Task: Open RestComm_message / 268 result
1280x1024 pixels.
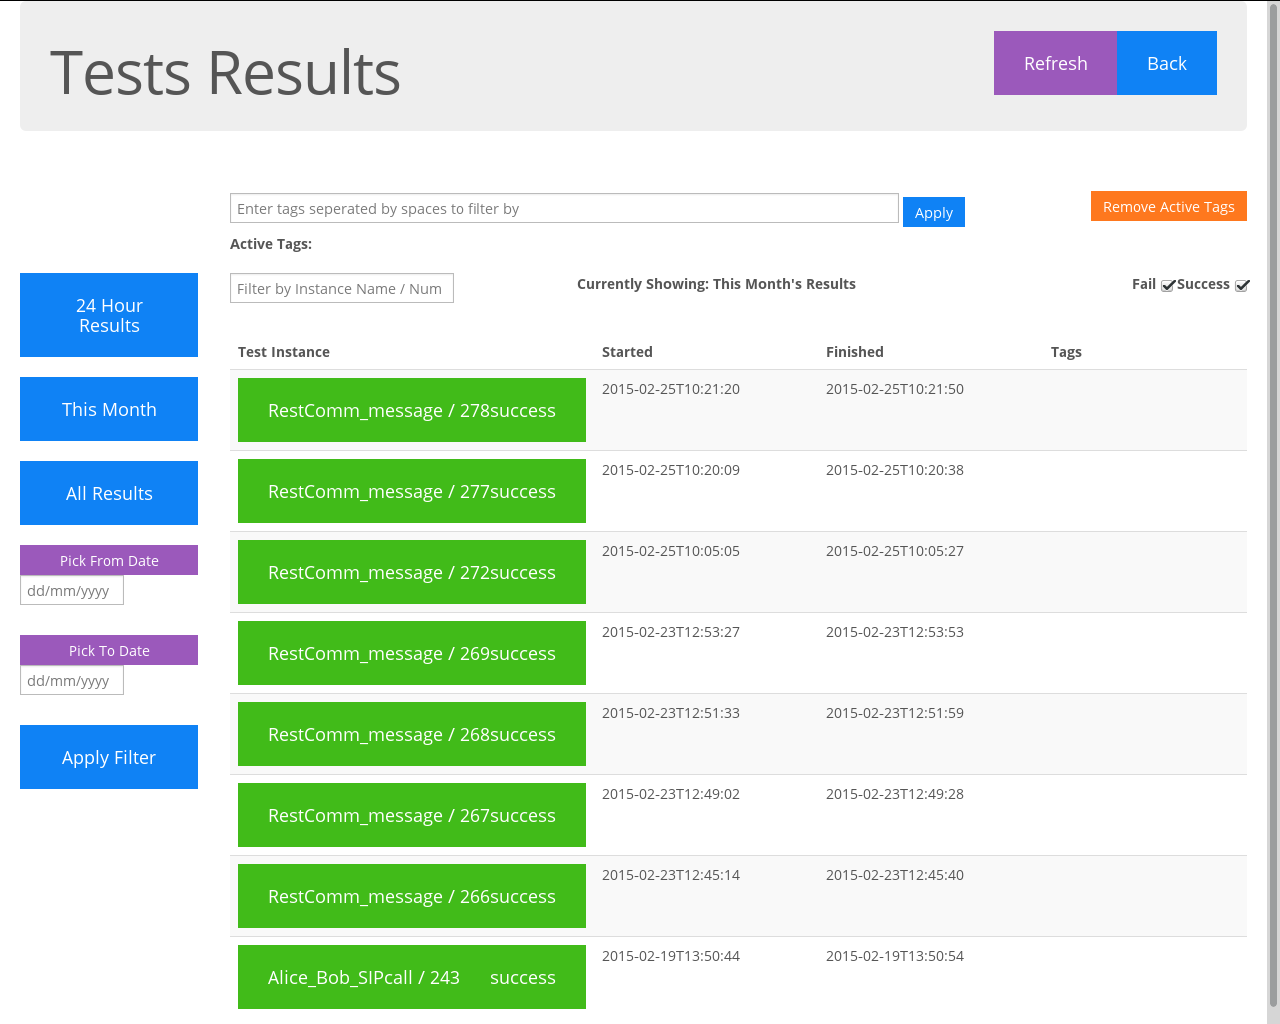Action: pos(412,734)
